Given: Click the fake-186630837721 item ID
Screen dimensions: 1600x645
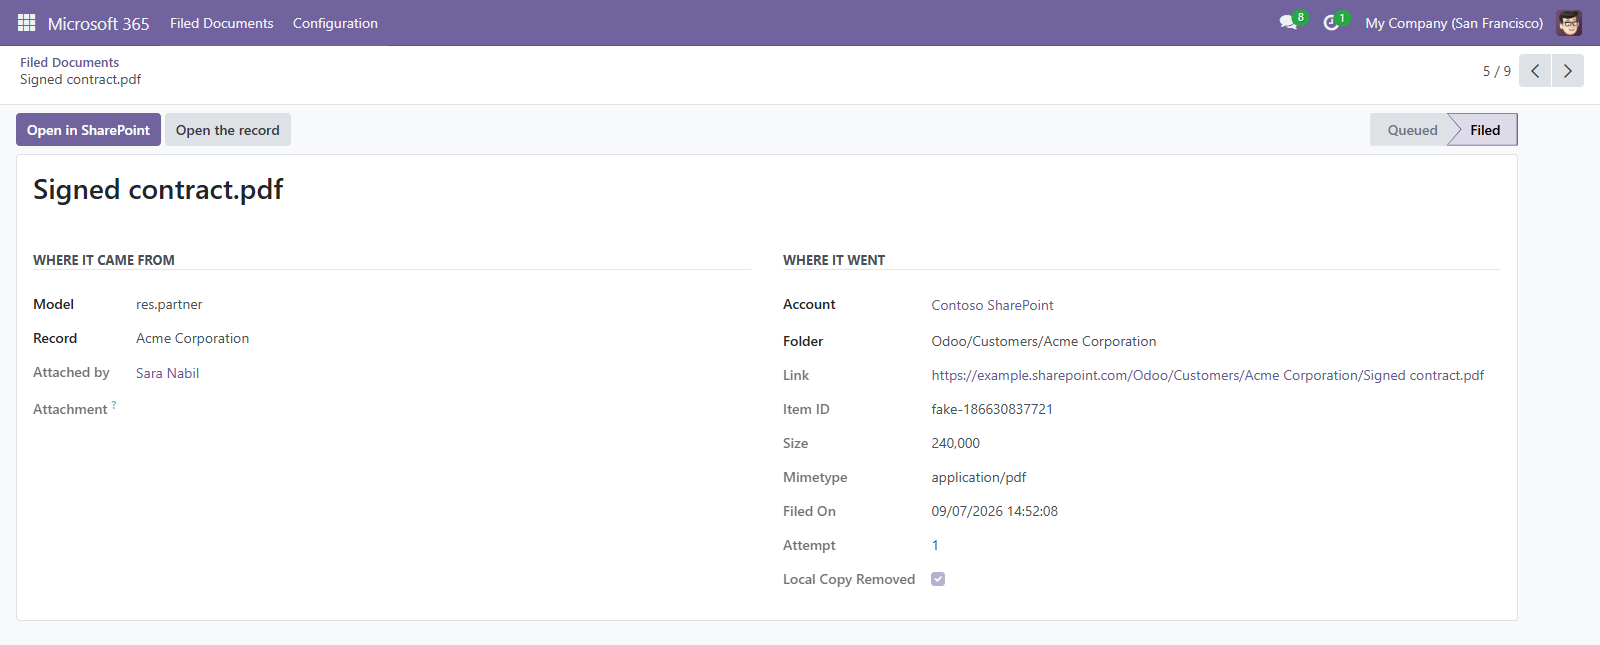Looking at the screenshot, I should 991,409.
